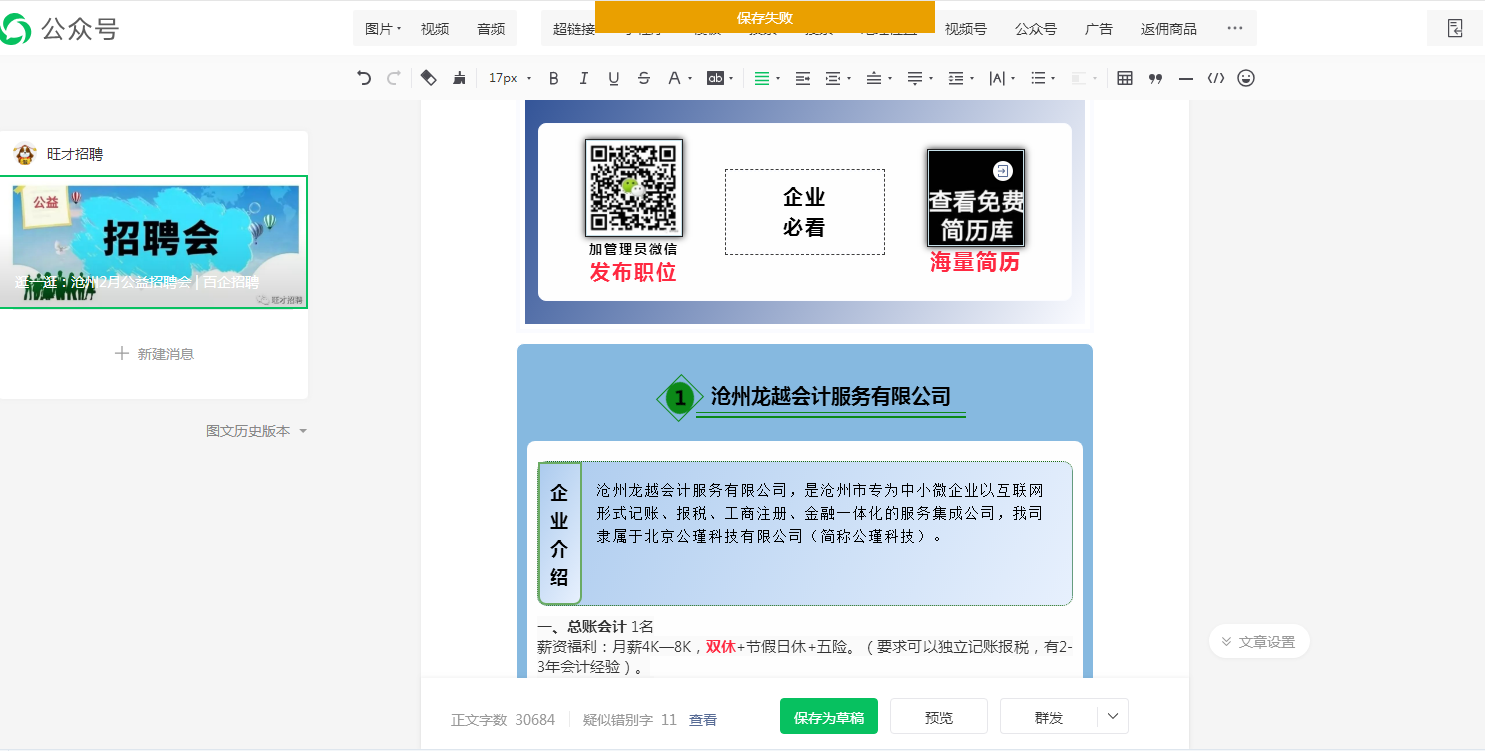Toggle italic formatting
The width and height of the screenshot is (1485, 751).
[584, 78]
